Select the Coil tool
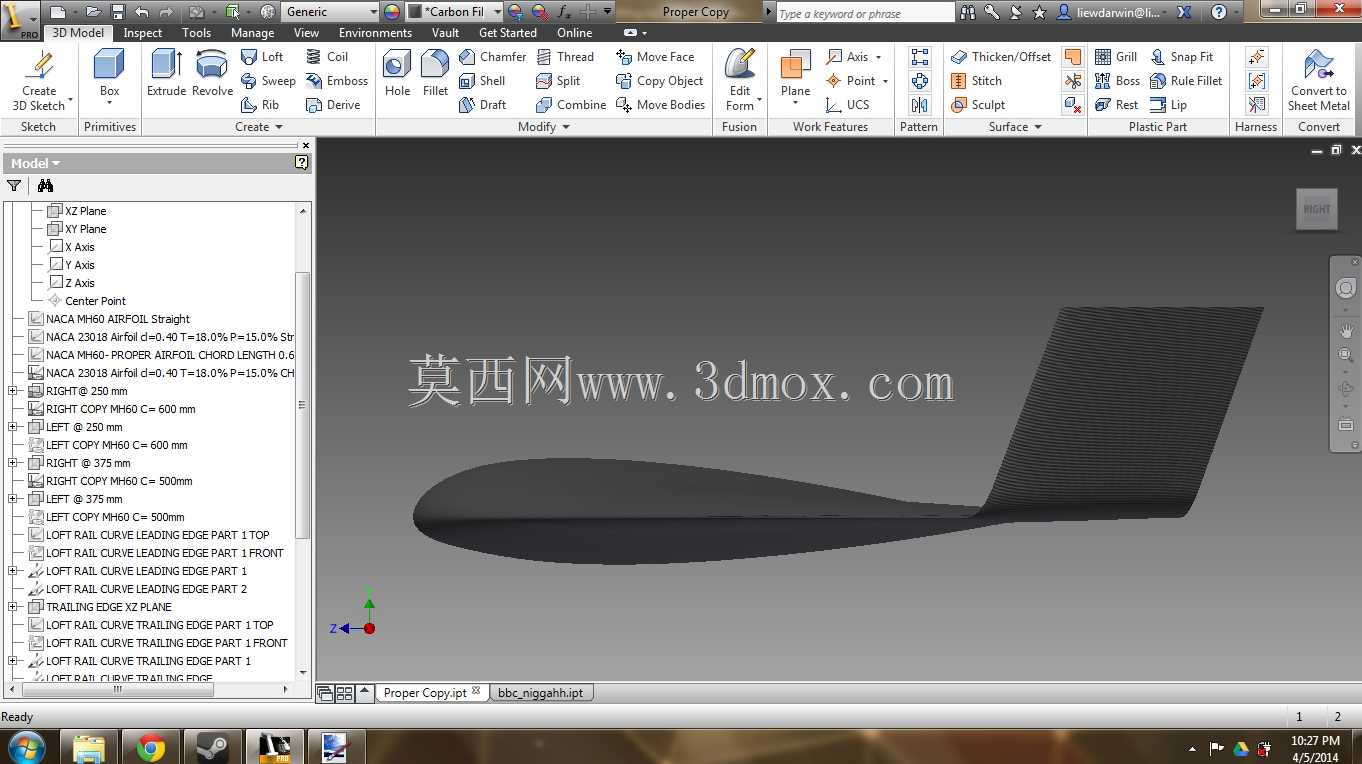 click(x=327, y=57)
